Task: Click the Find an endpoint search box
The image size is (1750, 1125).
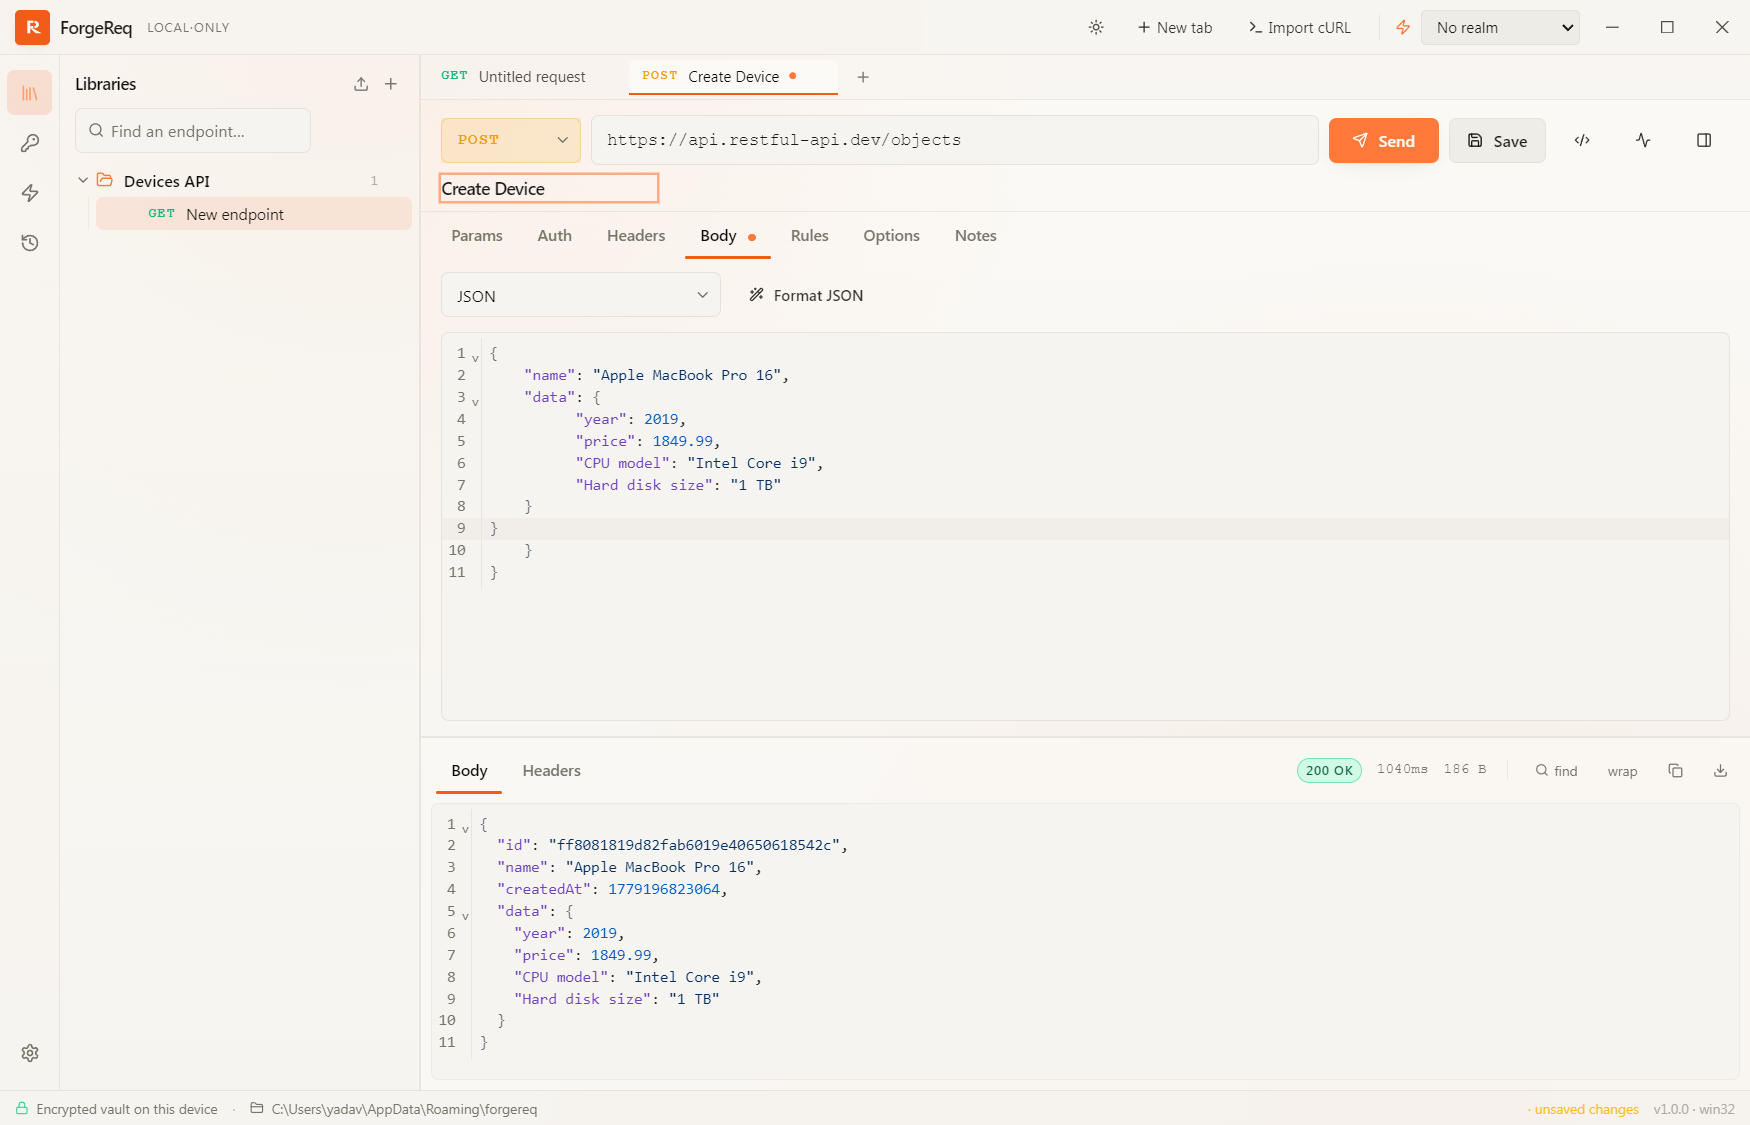Action: click(x=193, y=131)
